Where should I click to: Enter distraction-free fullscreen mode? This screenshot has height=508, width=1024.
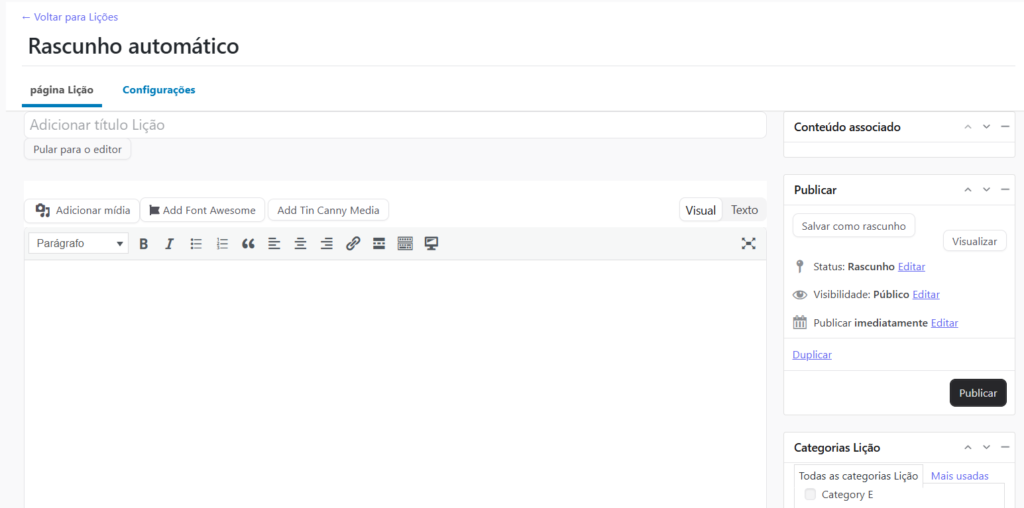pyautogui.click(x=748, y=243)
